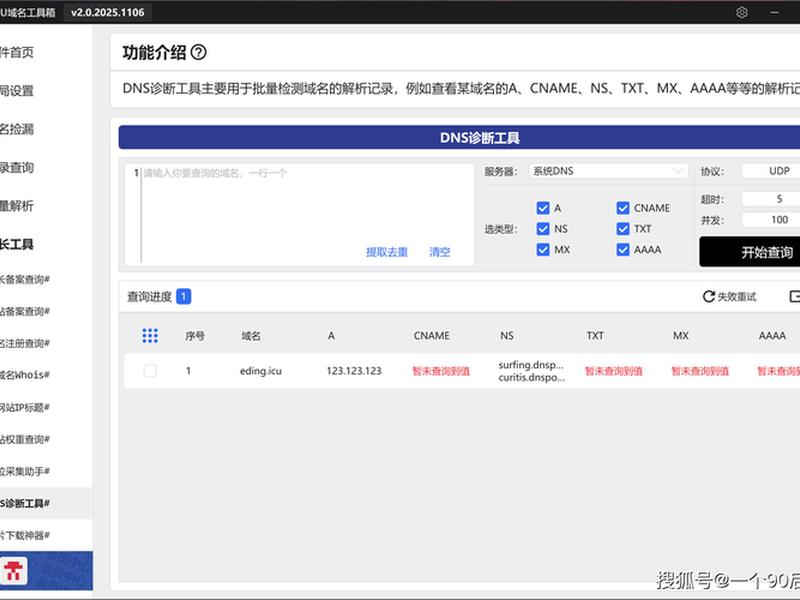Click the 并发 value field showing 100
This screenshot has height=600, width=800.
(770, 220)
